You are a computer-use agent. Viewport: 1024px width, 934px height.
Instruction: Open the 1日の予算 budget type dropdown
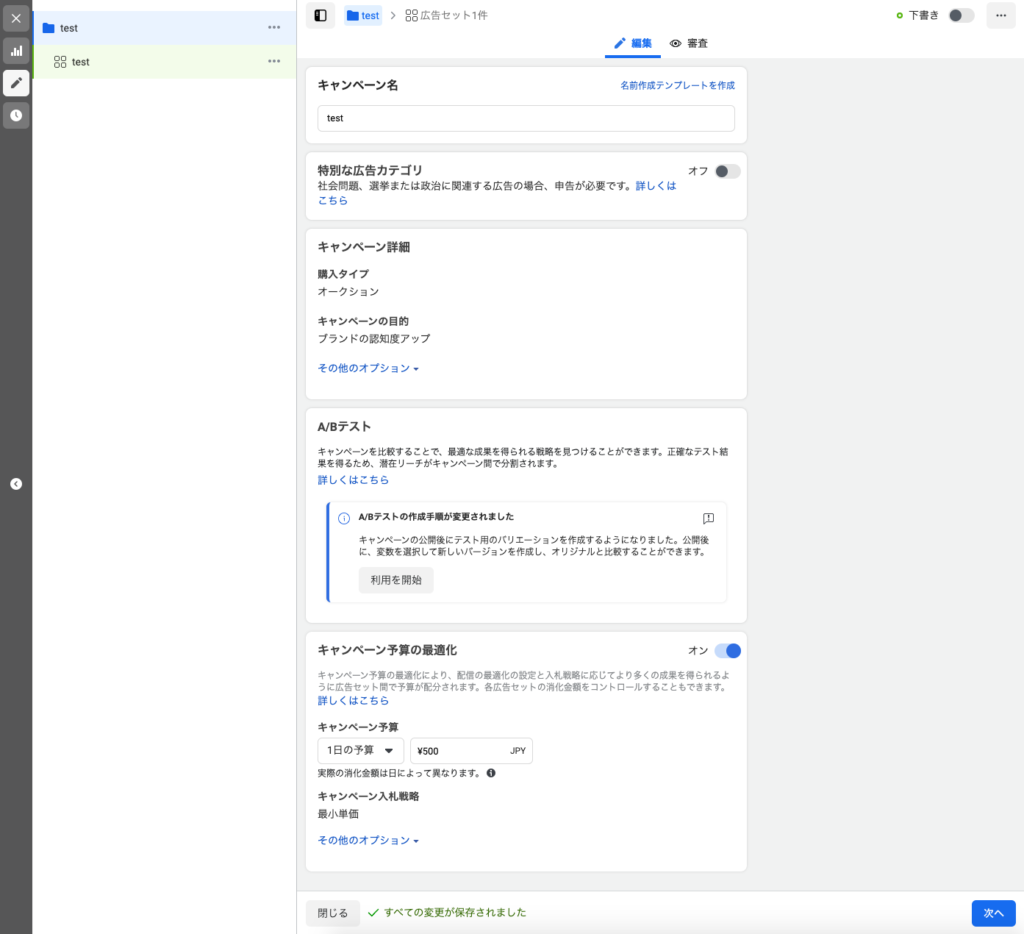pos(360,751)
